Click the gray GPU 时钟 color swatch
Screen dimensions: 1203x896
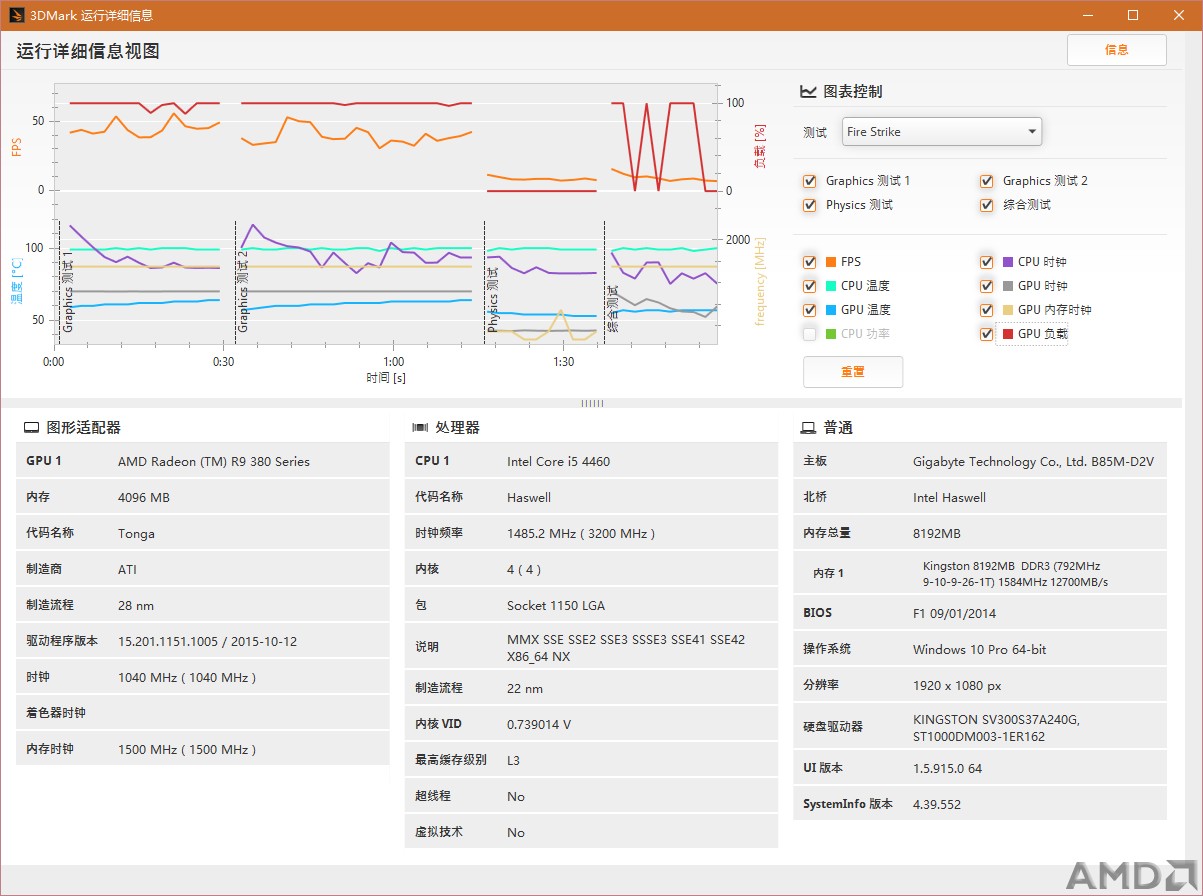(x=1007, y=286)
